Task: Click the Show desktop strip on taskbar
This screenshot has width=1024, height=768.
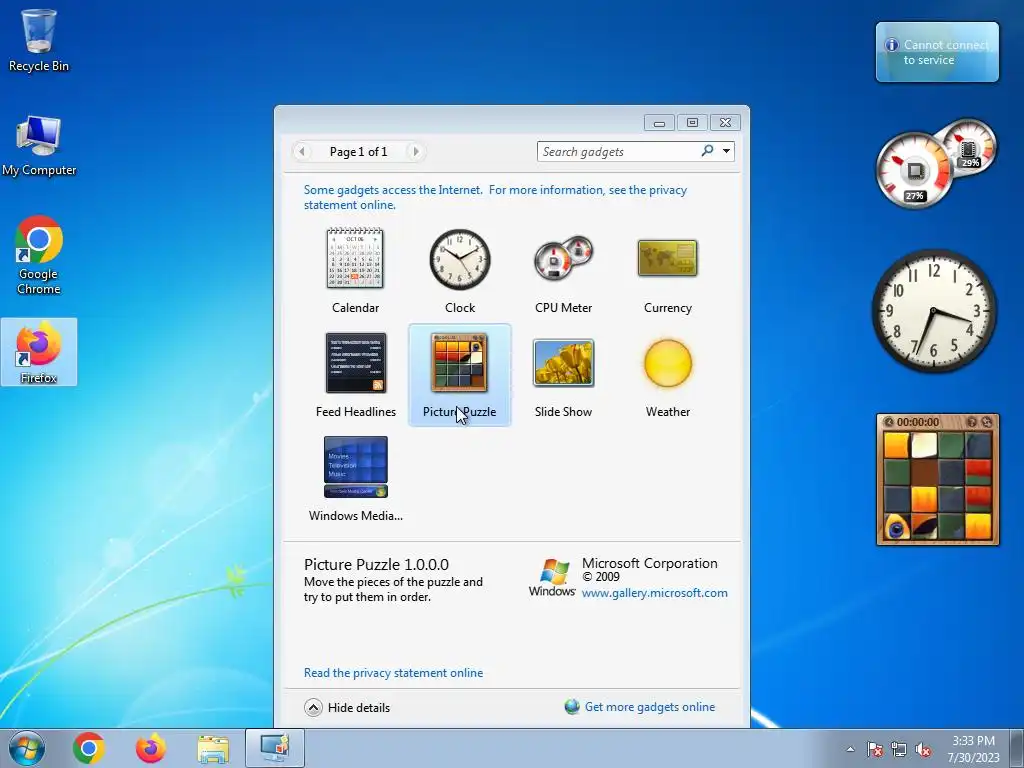Action: (1017, 748)
